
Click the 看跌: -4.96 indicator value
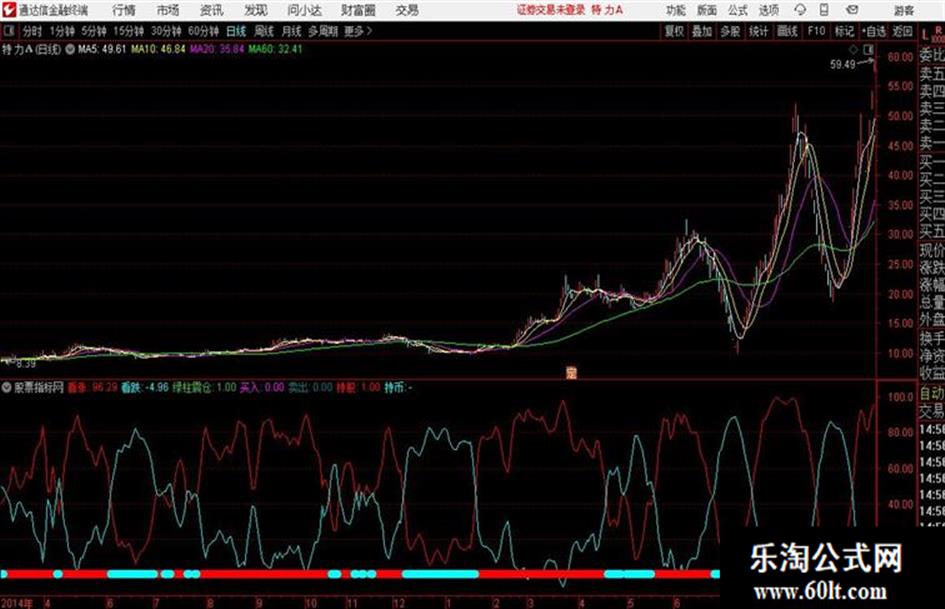(x=145, y=388)
